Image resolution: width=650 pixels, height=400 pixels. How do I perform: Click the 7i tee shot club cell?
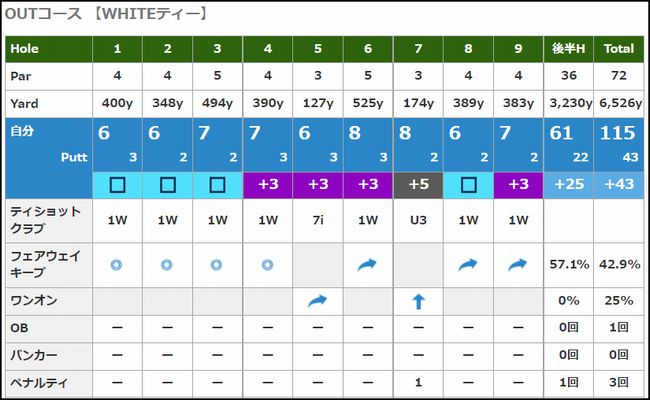[x=318, y=220]
